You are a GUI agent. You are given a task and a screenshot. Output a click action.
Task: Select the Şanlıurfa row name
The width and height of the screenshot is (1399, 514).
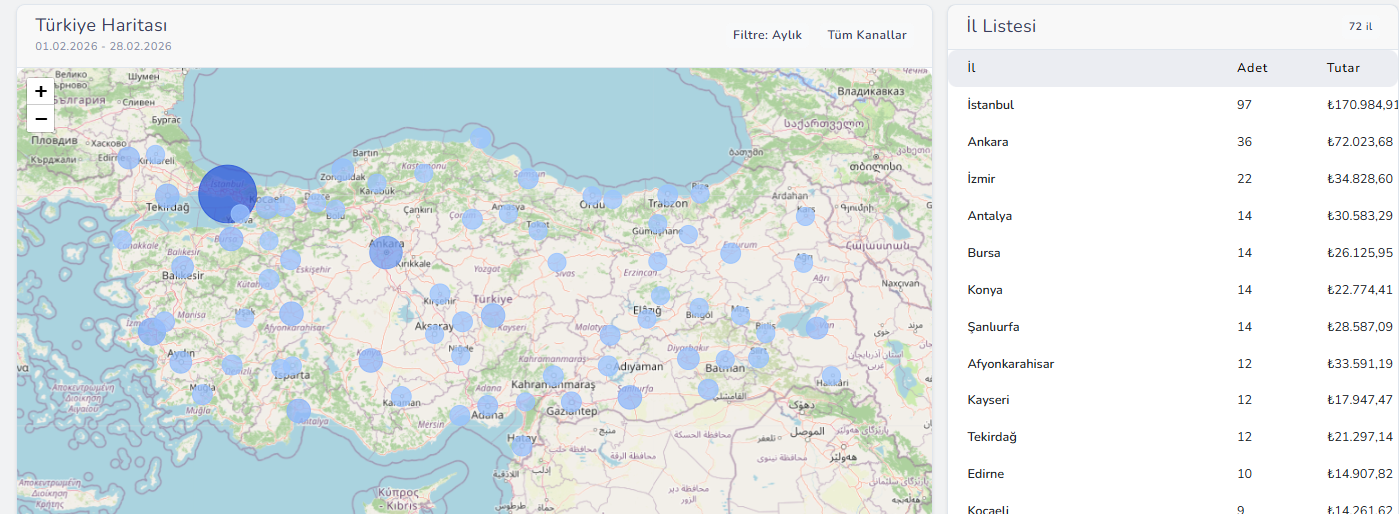(994, 327)
